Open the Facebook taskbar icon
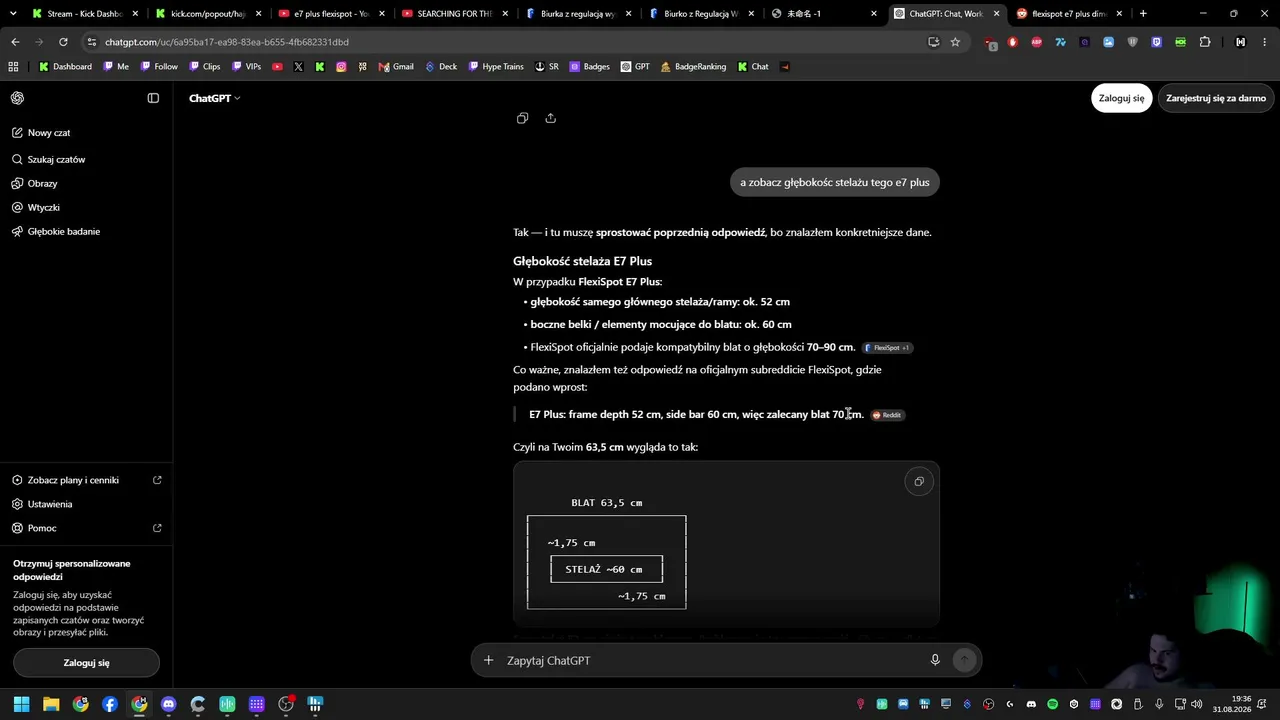The width and height of the screenshot is (1280, 720). (110, 704)
